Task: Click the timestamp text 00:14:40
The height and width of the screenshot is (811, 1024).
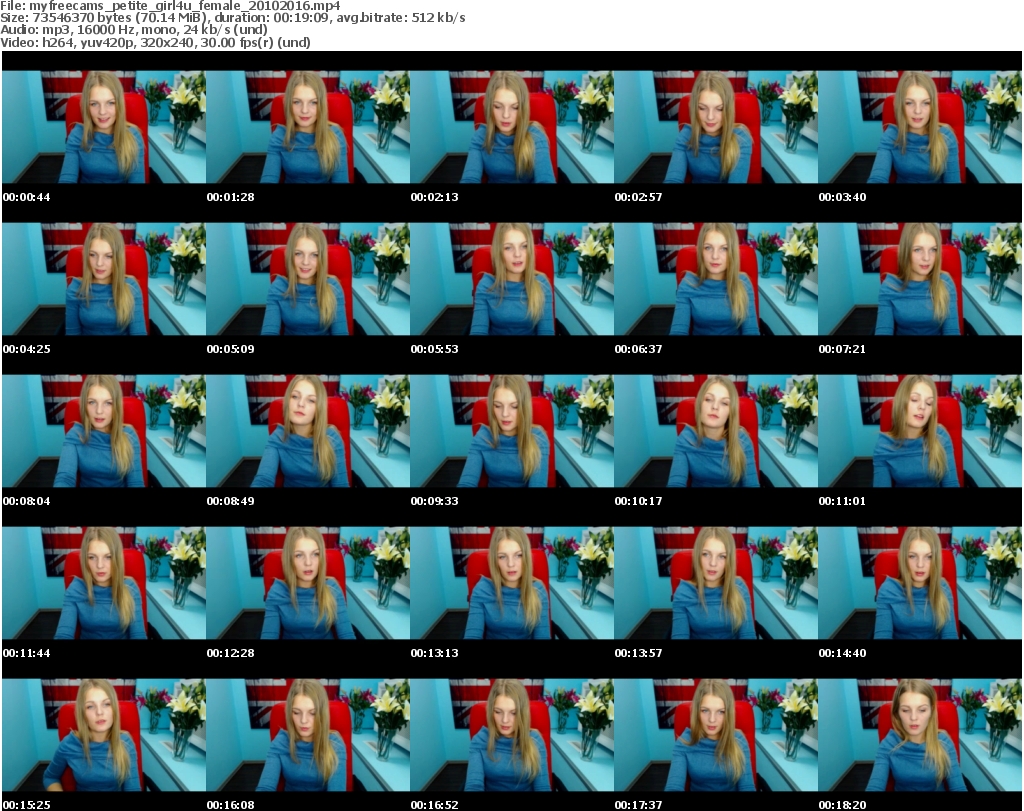Action: (x=842, y=653)
